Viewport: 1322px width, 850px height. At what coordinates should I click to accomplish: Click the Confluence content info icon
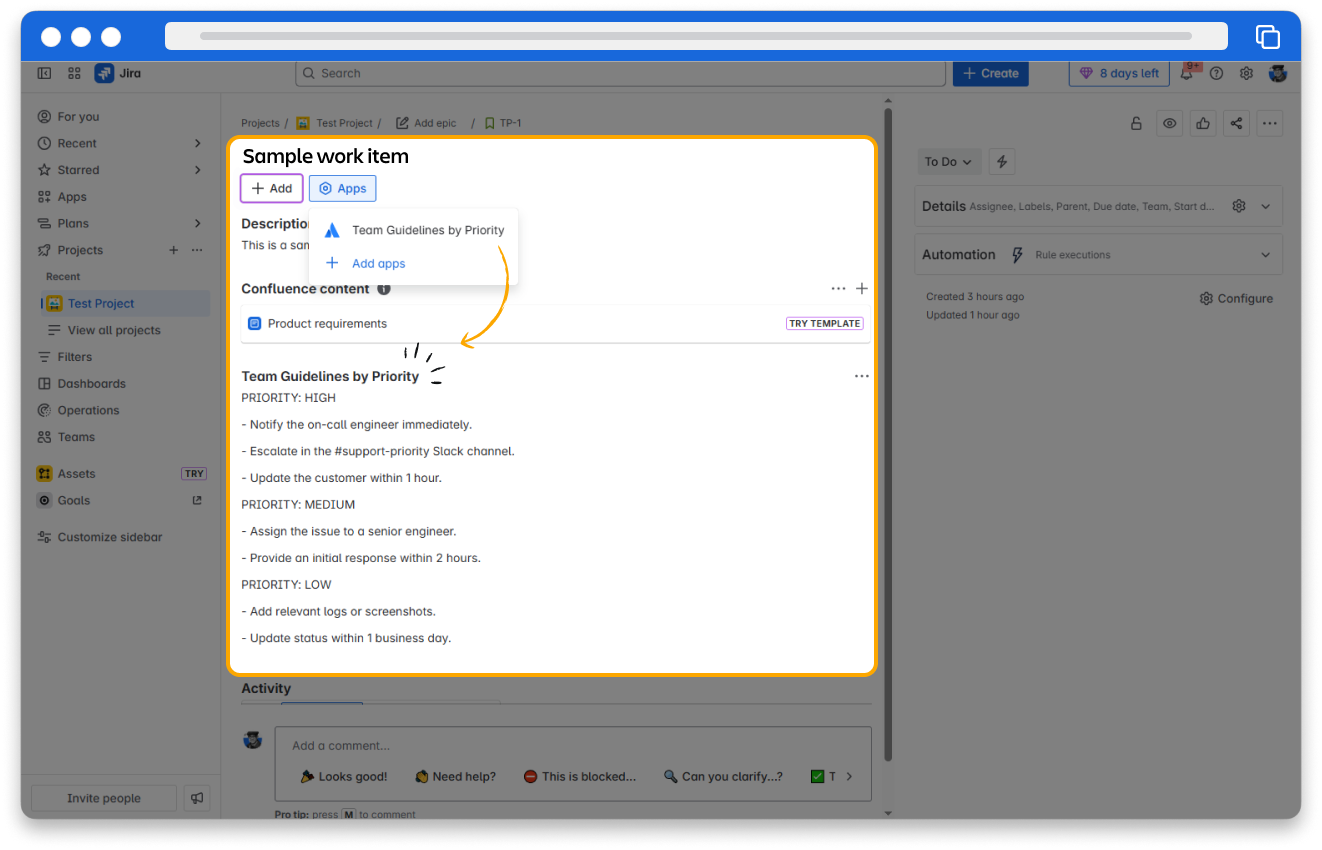[x=384, y=289]
